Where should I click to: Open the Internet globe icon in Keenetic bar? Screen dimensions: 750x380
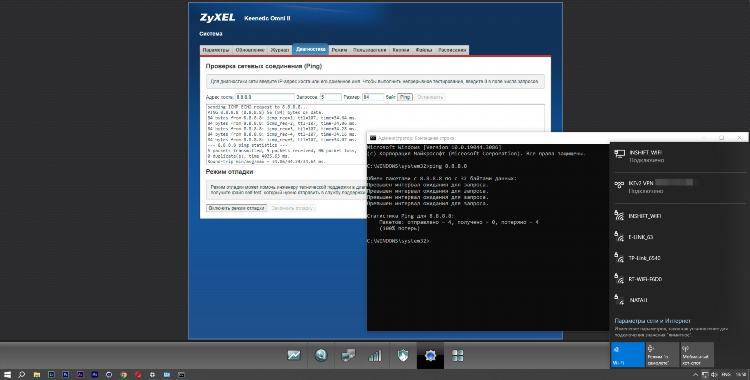click(321, 355)
